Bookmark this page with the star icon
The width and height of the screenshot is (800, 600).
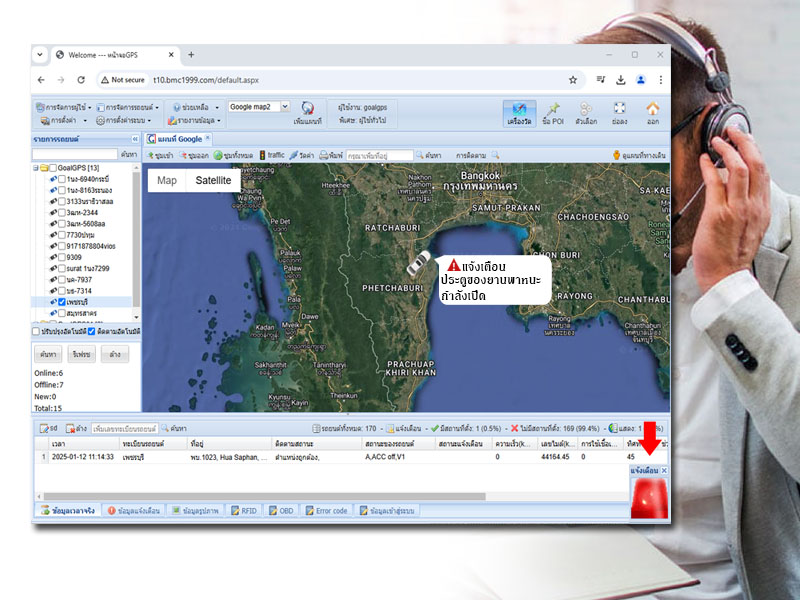tap(573, 80)
